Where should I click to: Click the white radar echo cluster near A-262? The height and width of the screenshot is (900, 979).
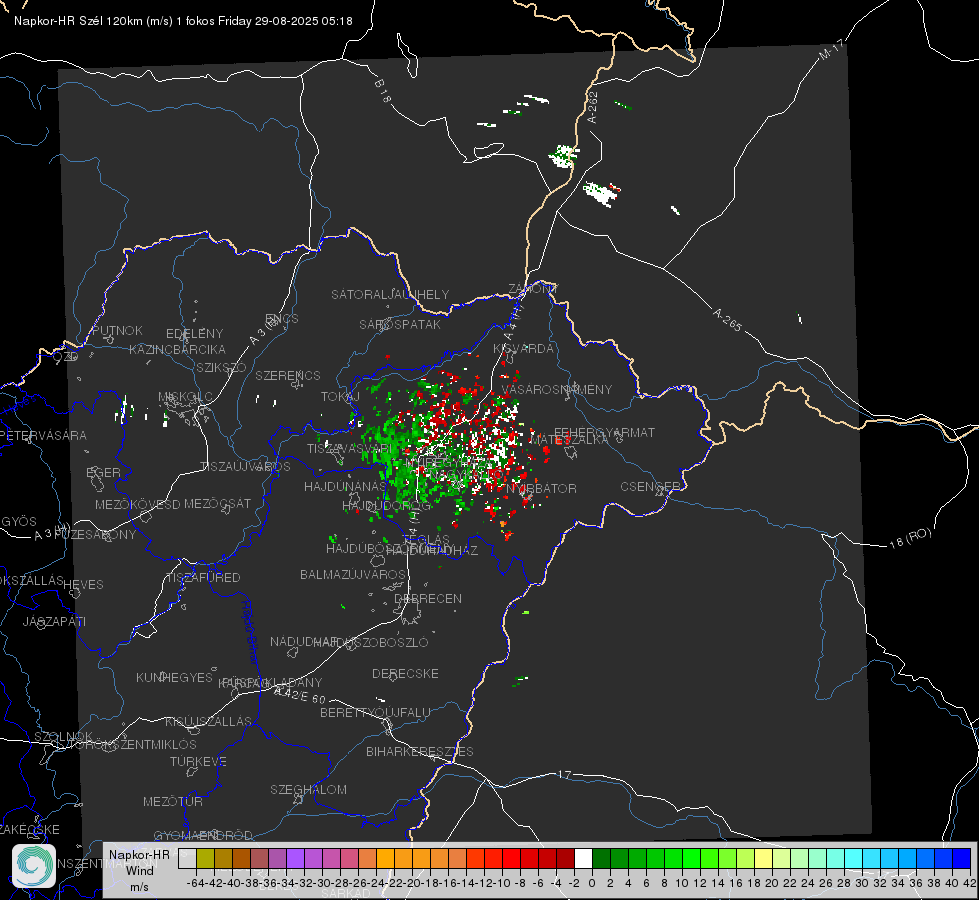564,156
